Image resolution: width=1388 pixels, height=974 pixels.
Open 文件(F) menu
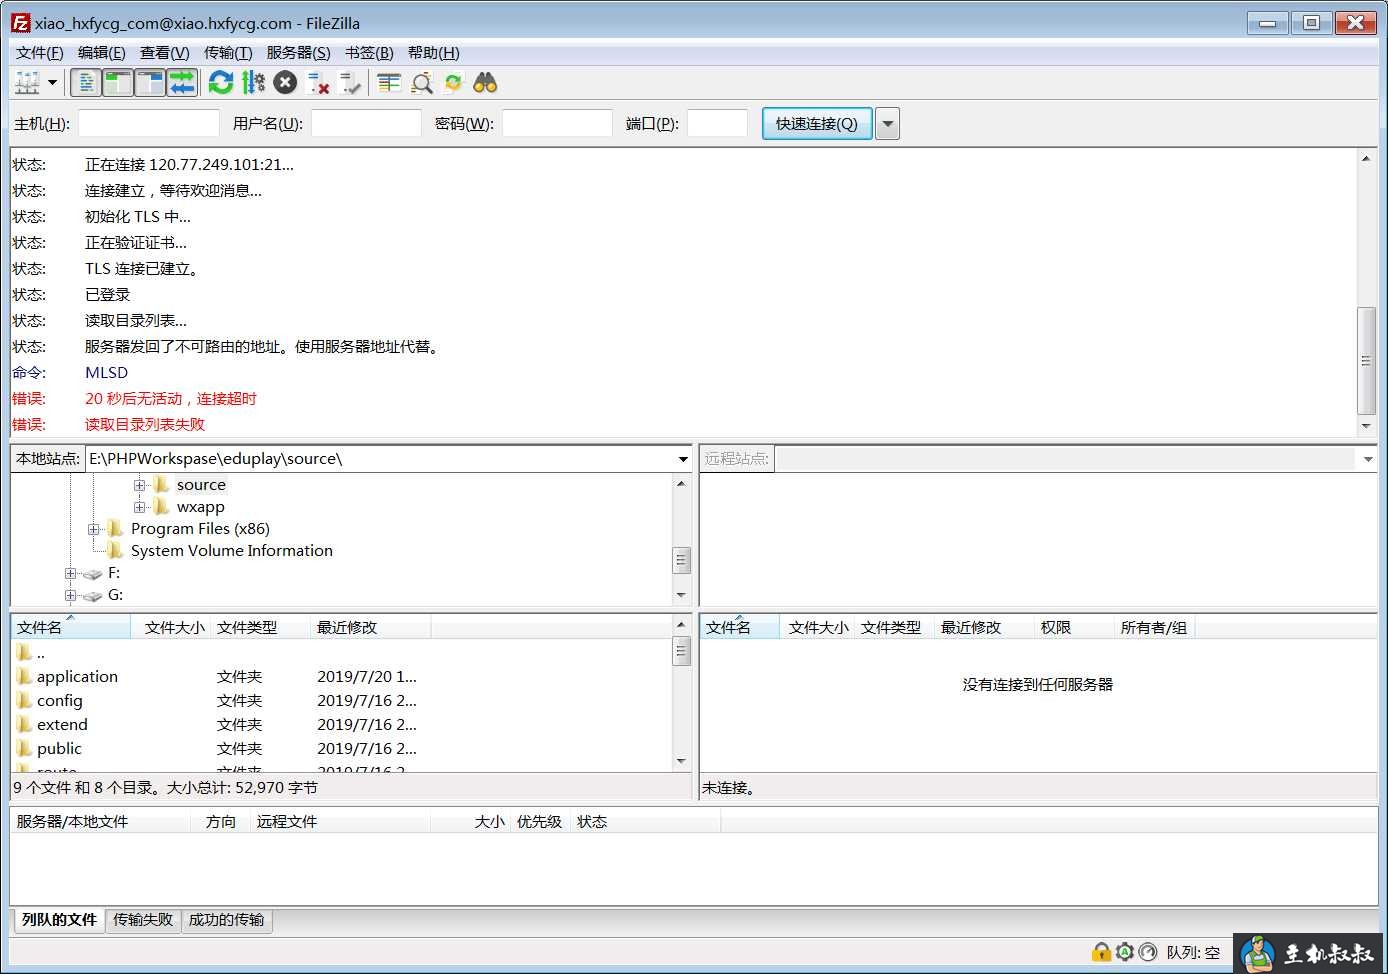coord(39,53)
